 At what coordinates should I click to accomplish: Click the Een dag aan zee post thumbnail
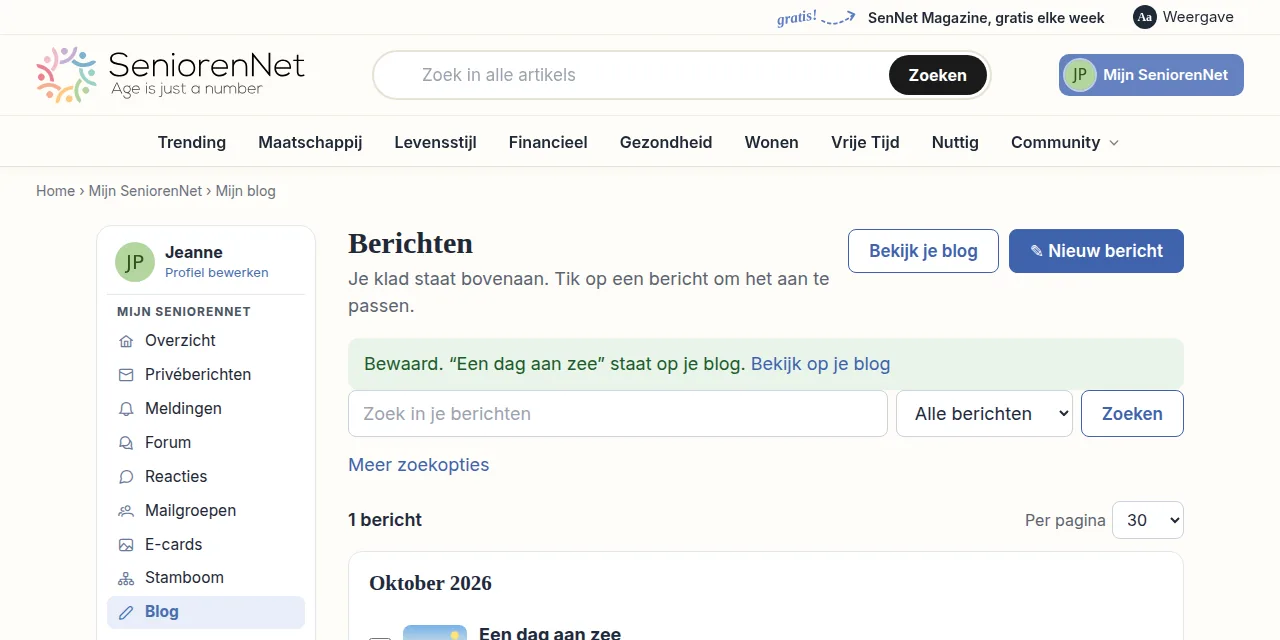pos(435,633)
